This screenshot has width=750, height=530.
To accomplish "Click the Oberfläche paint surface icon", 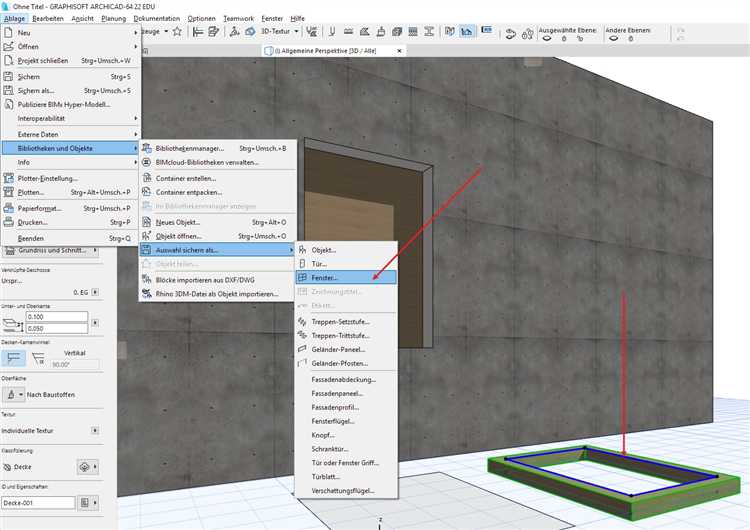I will 13,394.
